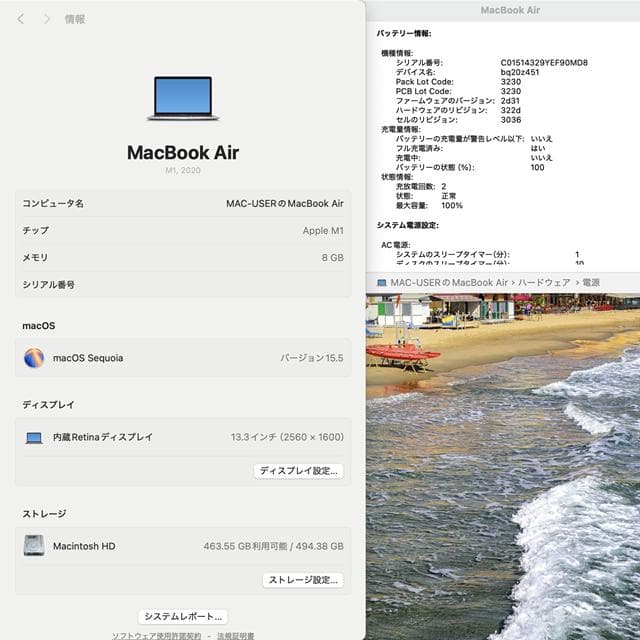Click laptop icon in System Report path bar
This screenshot has width=640, height=640.
click(x=382, y=282)
